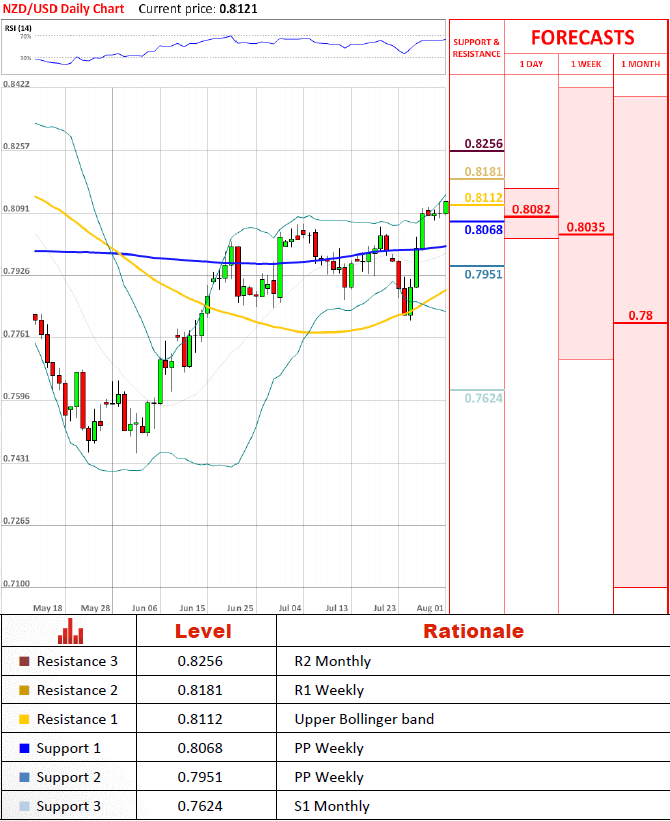Select the Level column header in table
670x821 pixels.
pos(203,631)
